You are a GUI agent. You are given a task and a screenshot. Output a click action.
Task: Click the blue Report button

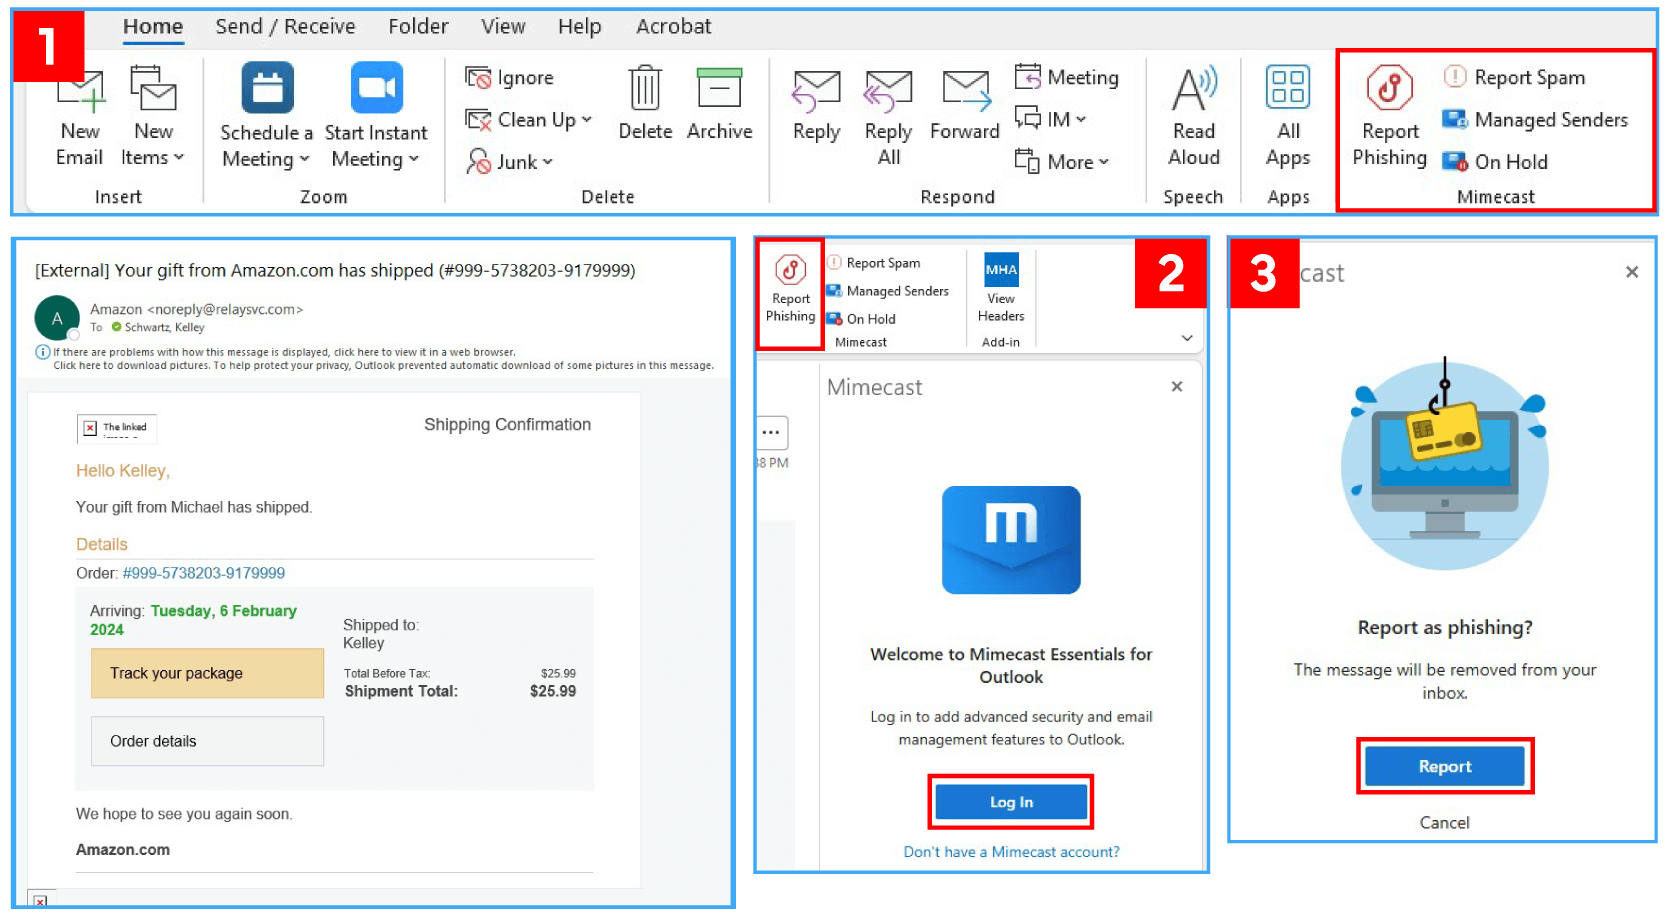[x=1444, y=767]
